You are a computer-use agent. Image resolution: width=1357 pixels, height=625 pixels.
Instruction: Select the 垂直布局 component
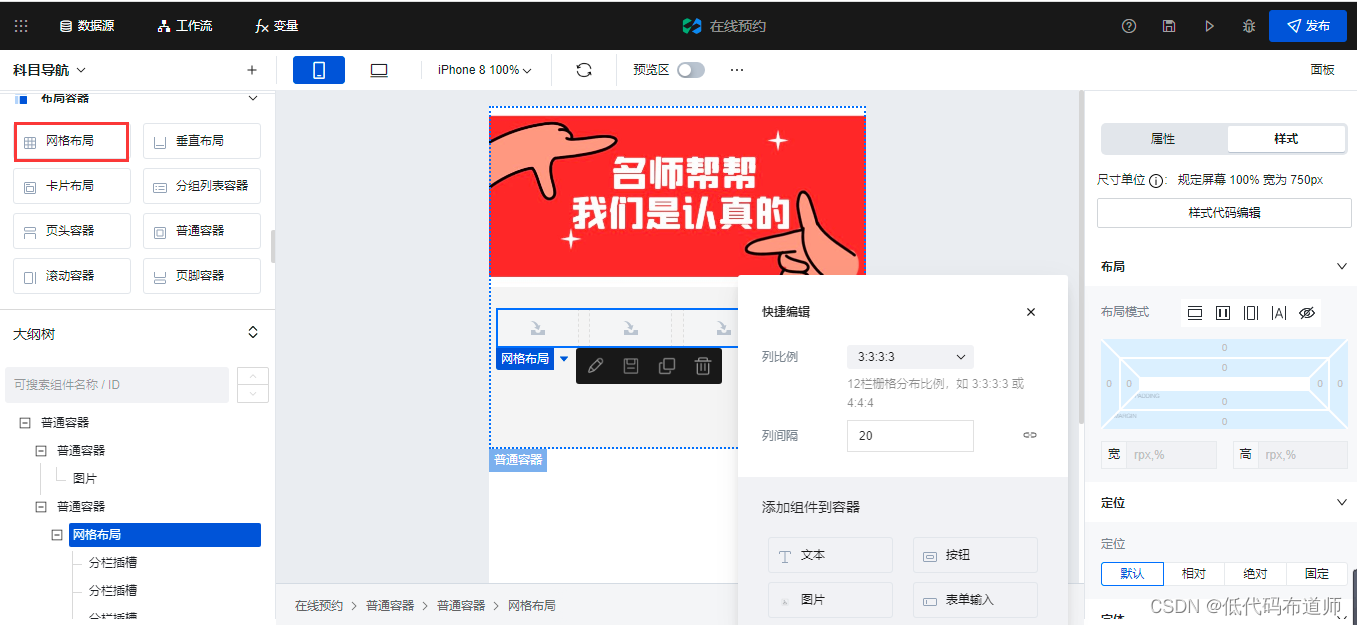(202, 141)
